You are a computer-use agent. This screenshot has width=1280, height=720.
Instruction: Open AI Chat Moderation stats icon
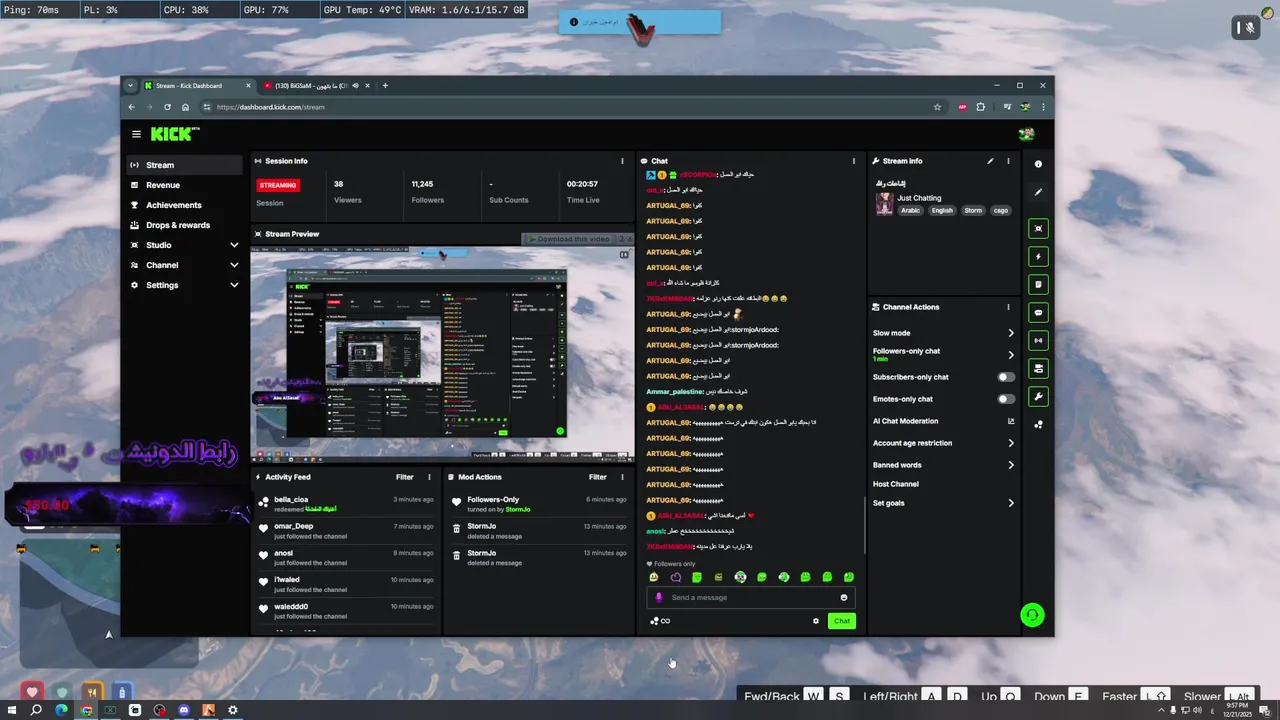[1011, 421]
